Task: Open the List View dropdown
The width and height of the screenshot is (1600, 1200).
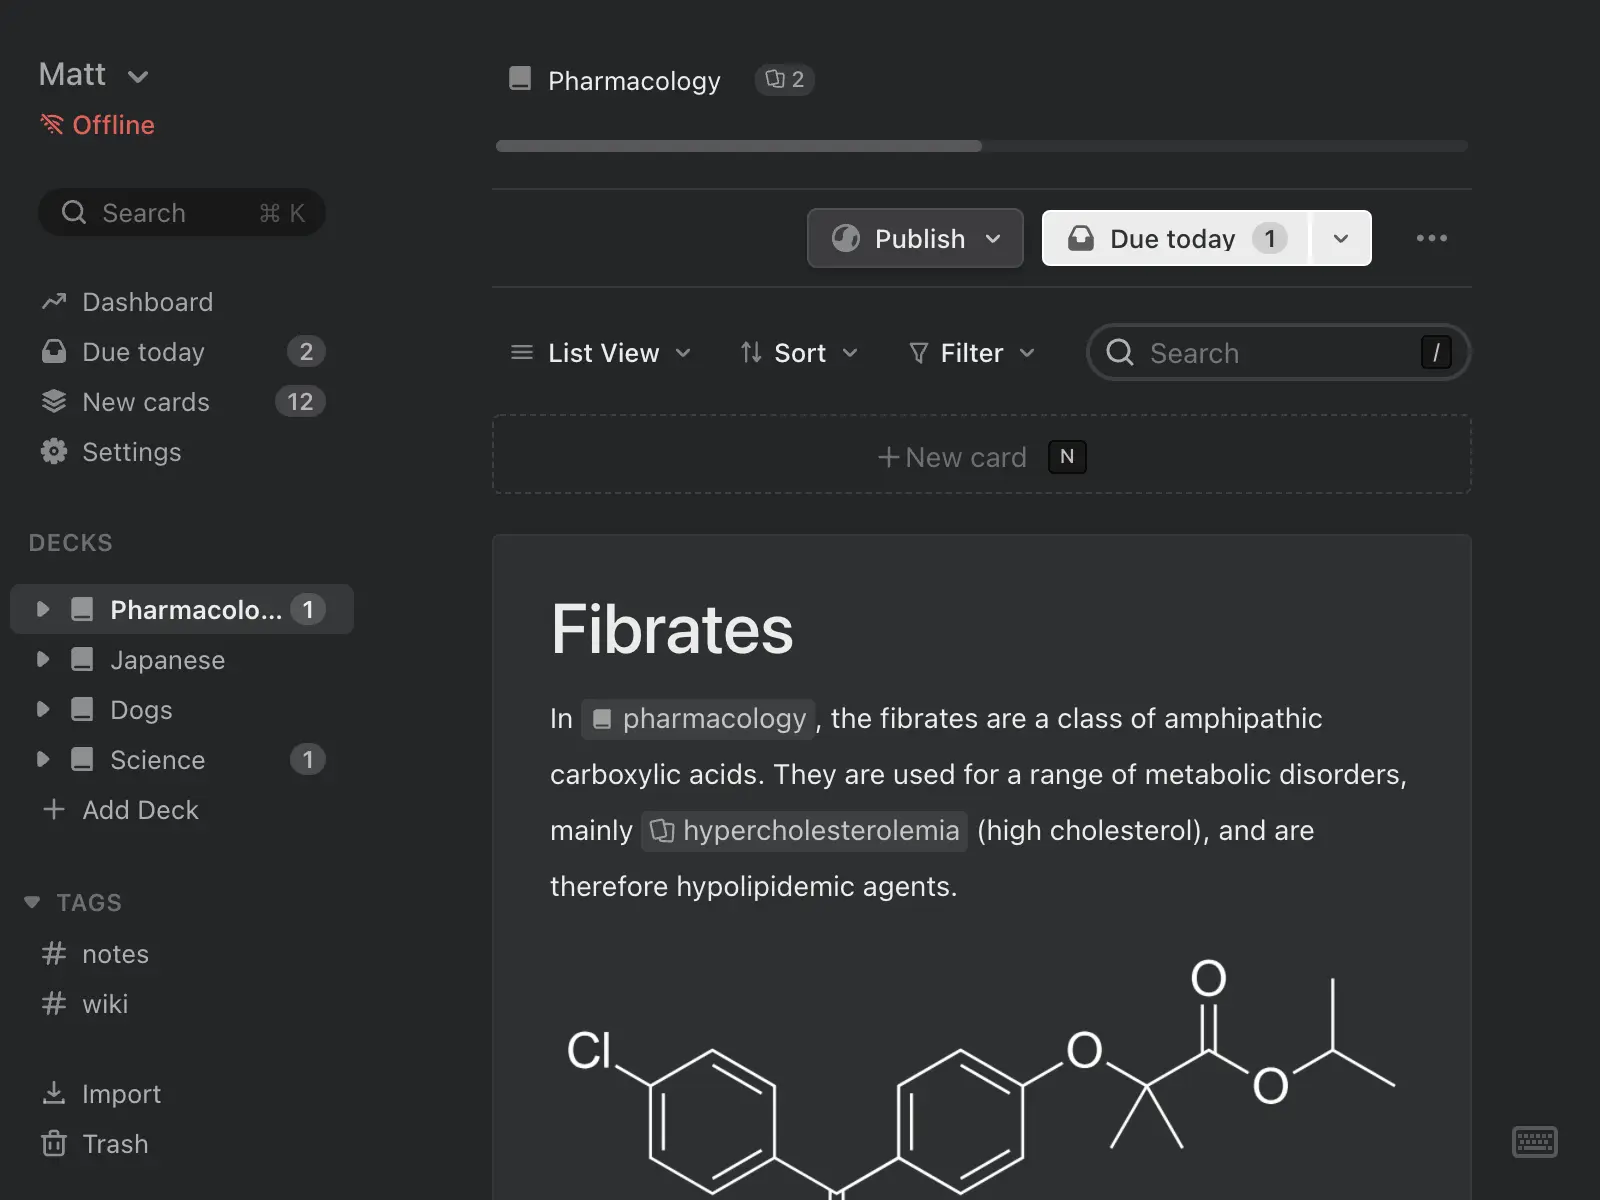Action: point(601,353)
